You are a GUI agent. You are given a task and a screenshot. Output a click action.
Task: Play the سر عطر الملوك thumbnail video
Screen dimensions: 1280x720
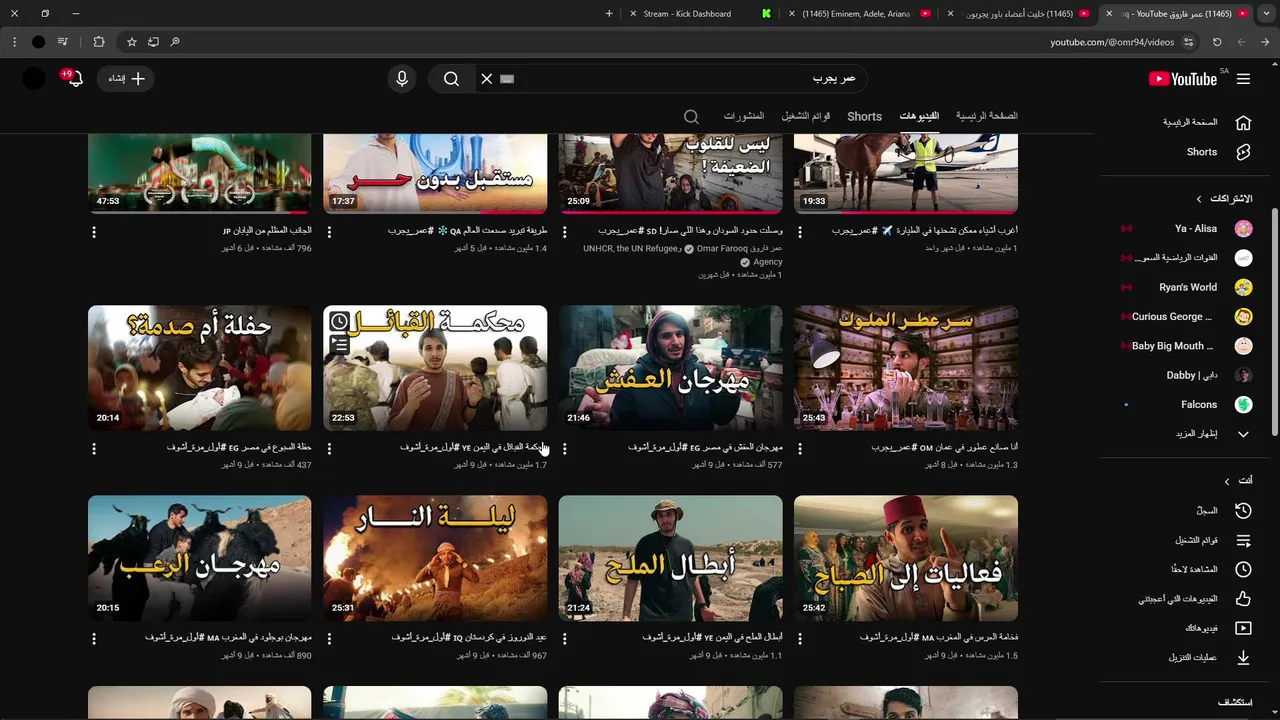pos(906,368)
